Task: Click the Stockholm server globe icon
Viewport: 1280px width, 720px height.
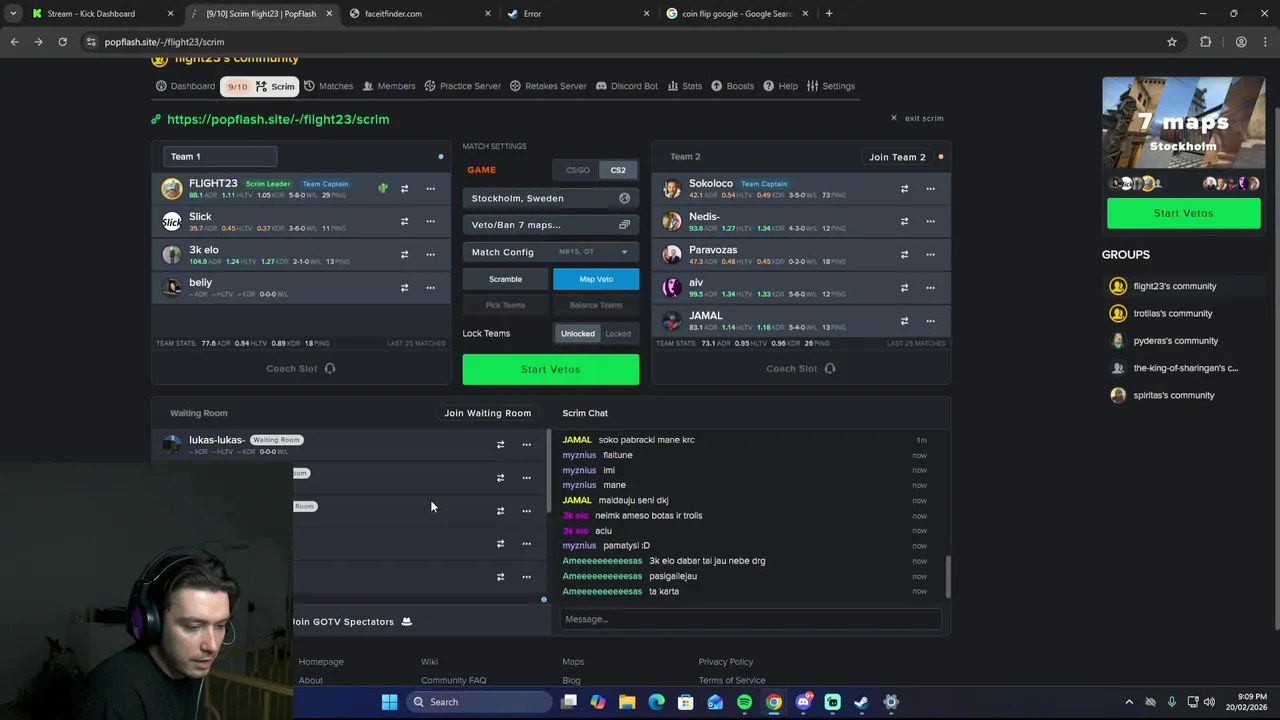Action: [x=624, y=198]
